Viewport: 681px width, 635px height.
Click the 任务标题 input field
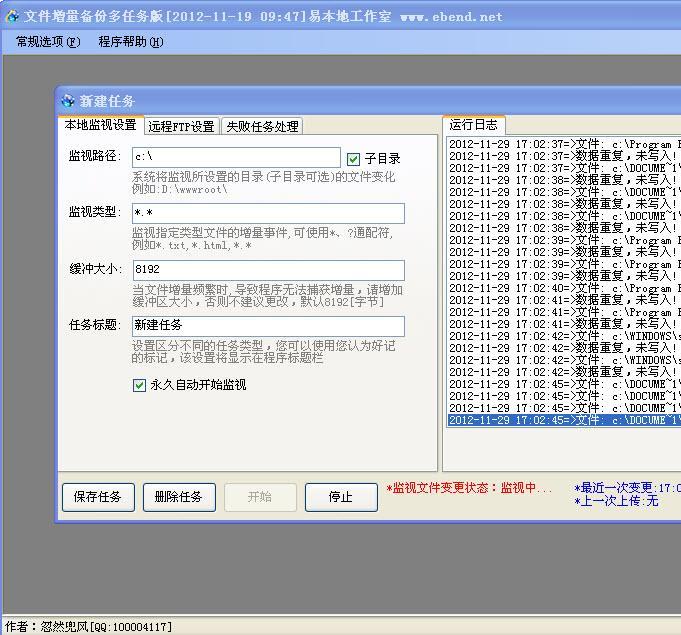point(268,326)
